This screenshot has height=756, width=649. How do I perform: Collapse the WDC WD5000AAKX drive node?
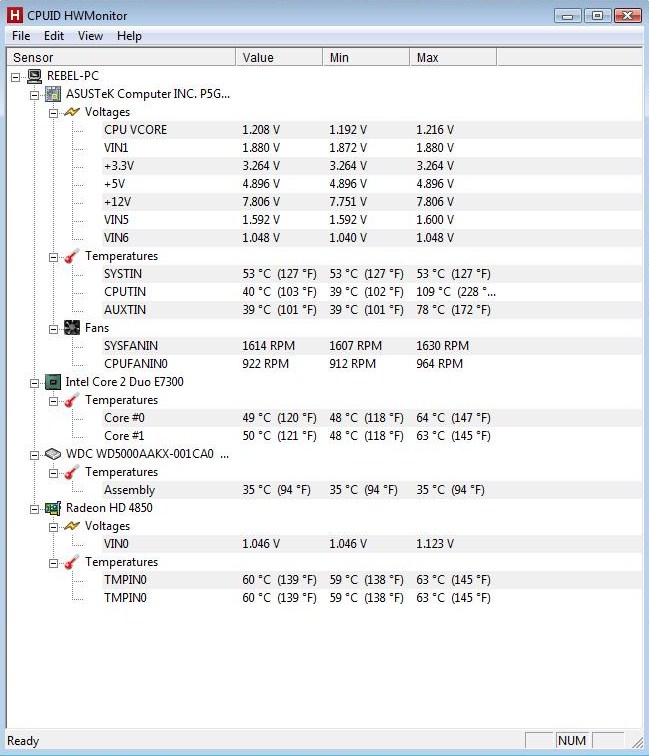35,455
